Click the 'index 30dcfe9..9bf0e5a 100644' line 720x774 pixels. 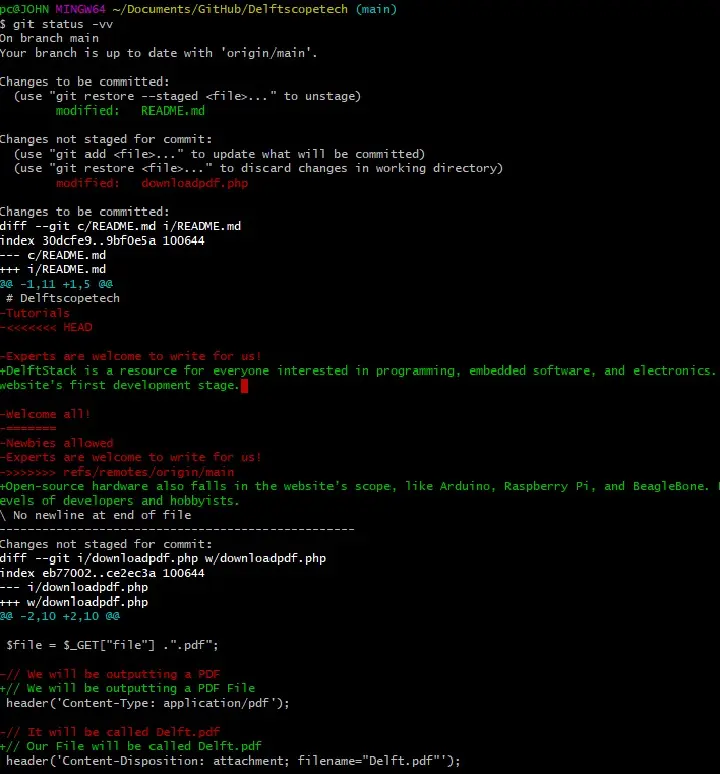102,241
